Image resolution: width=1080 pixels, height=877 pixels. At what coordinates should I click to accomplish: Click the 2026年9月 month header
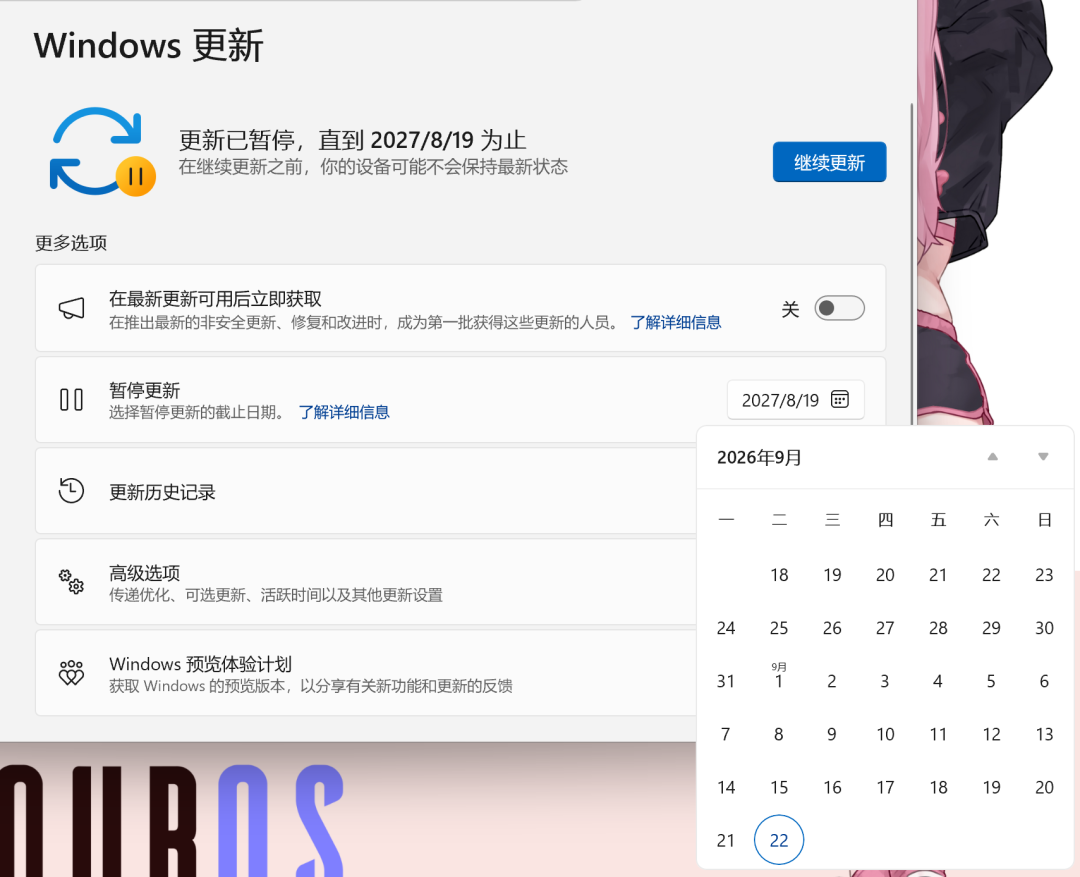point(759,457)
